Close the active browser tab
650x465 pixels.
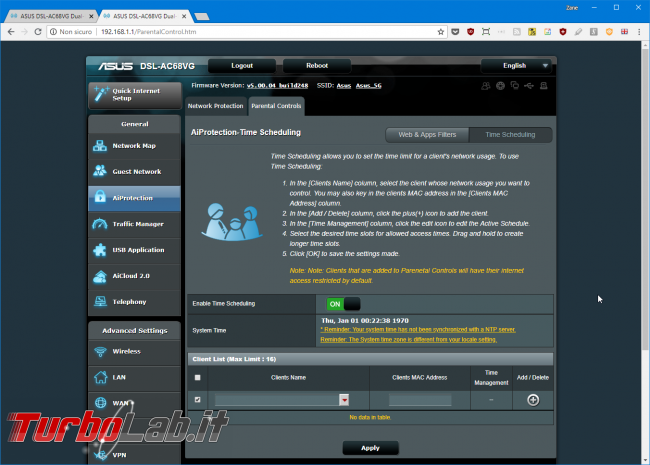pyautogui.click(x=184, y=16)
